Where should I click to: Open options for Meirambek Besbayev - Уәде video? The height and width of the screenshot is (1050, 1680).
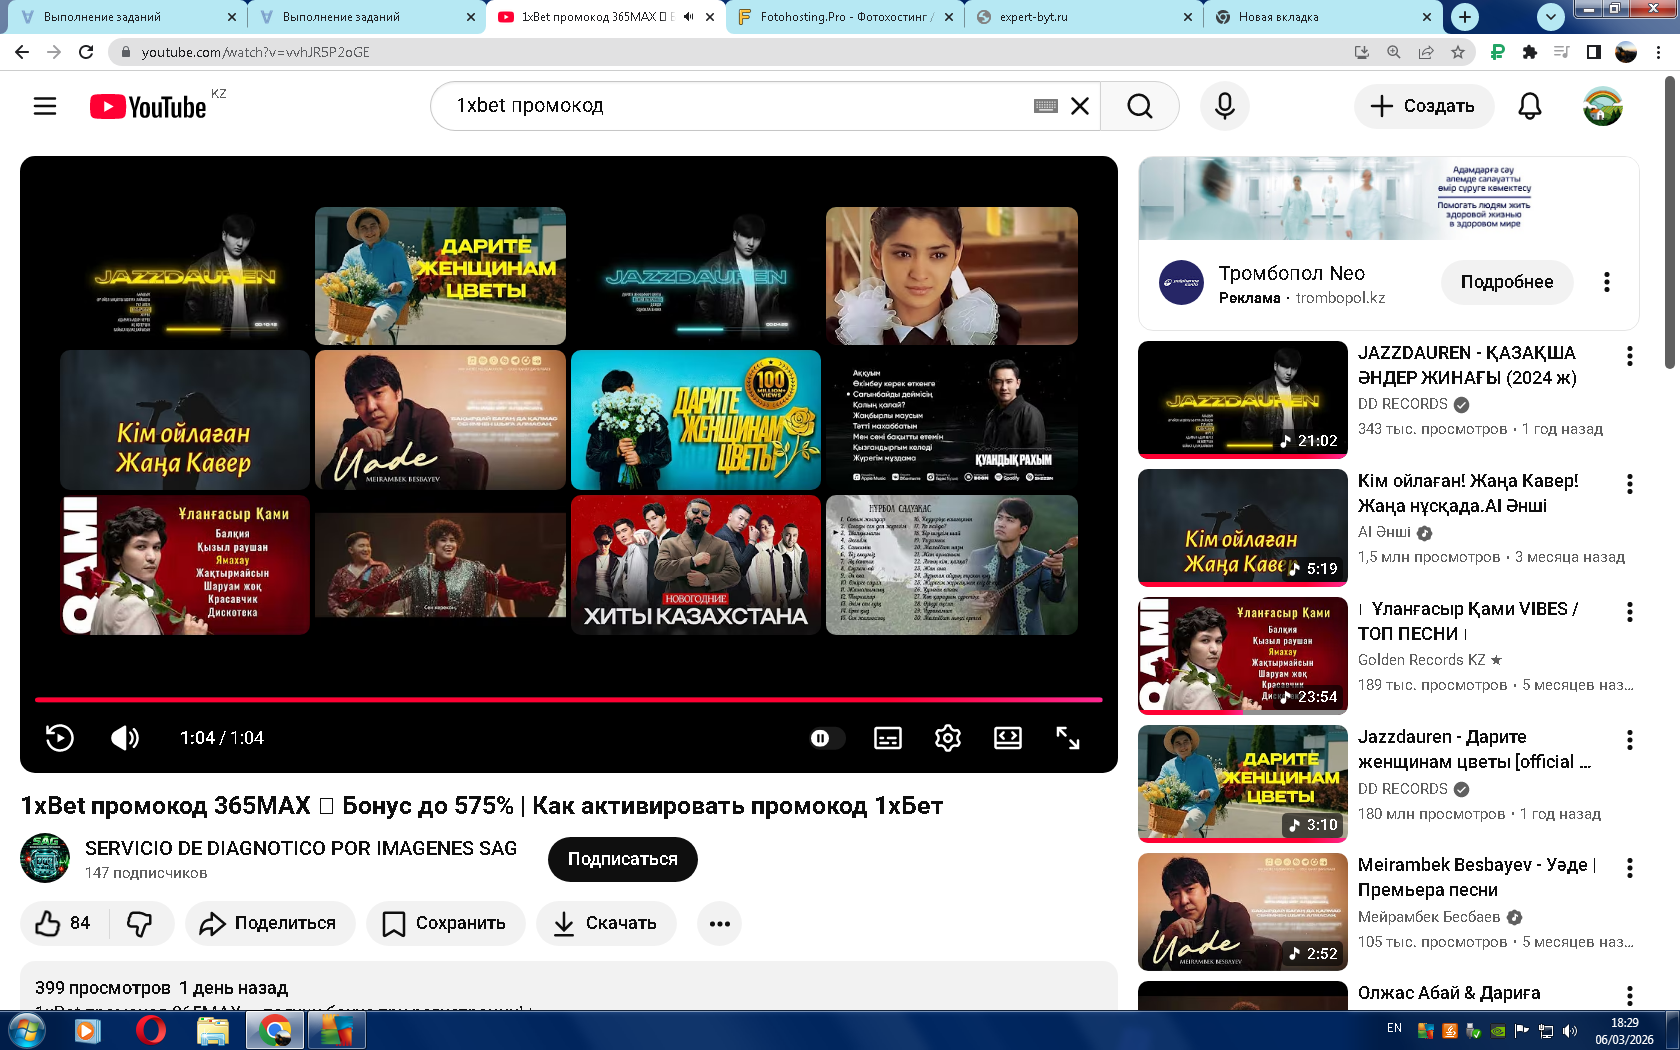point(1630,868)
